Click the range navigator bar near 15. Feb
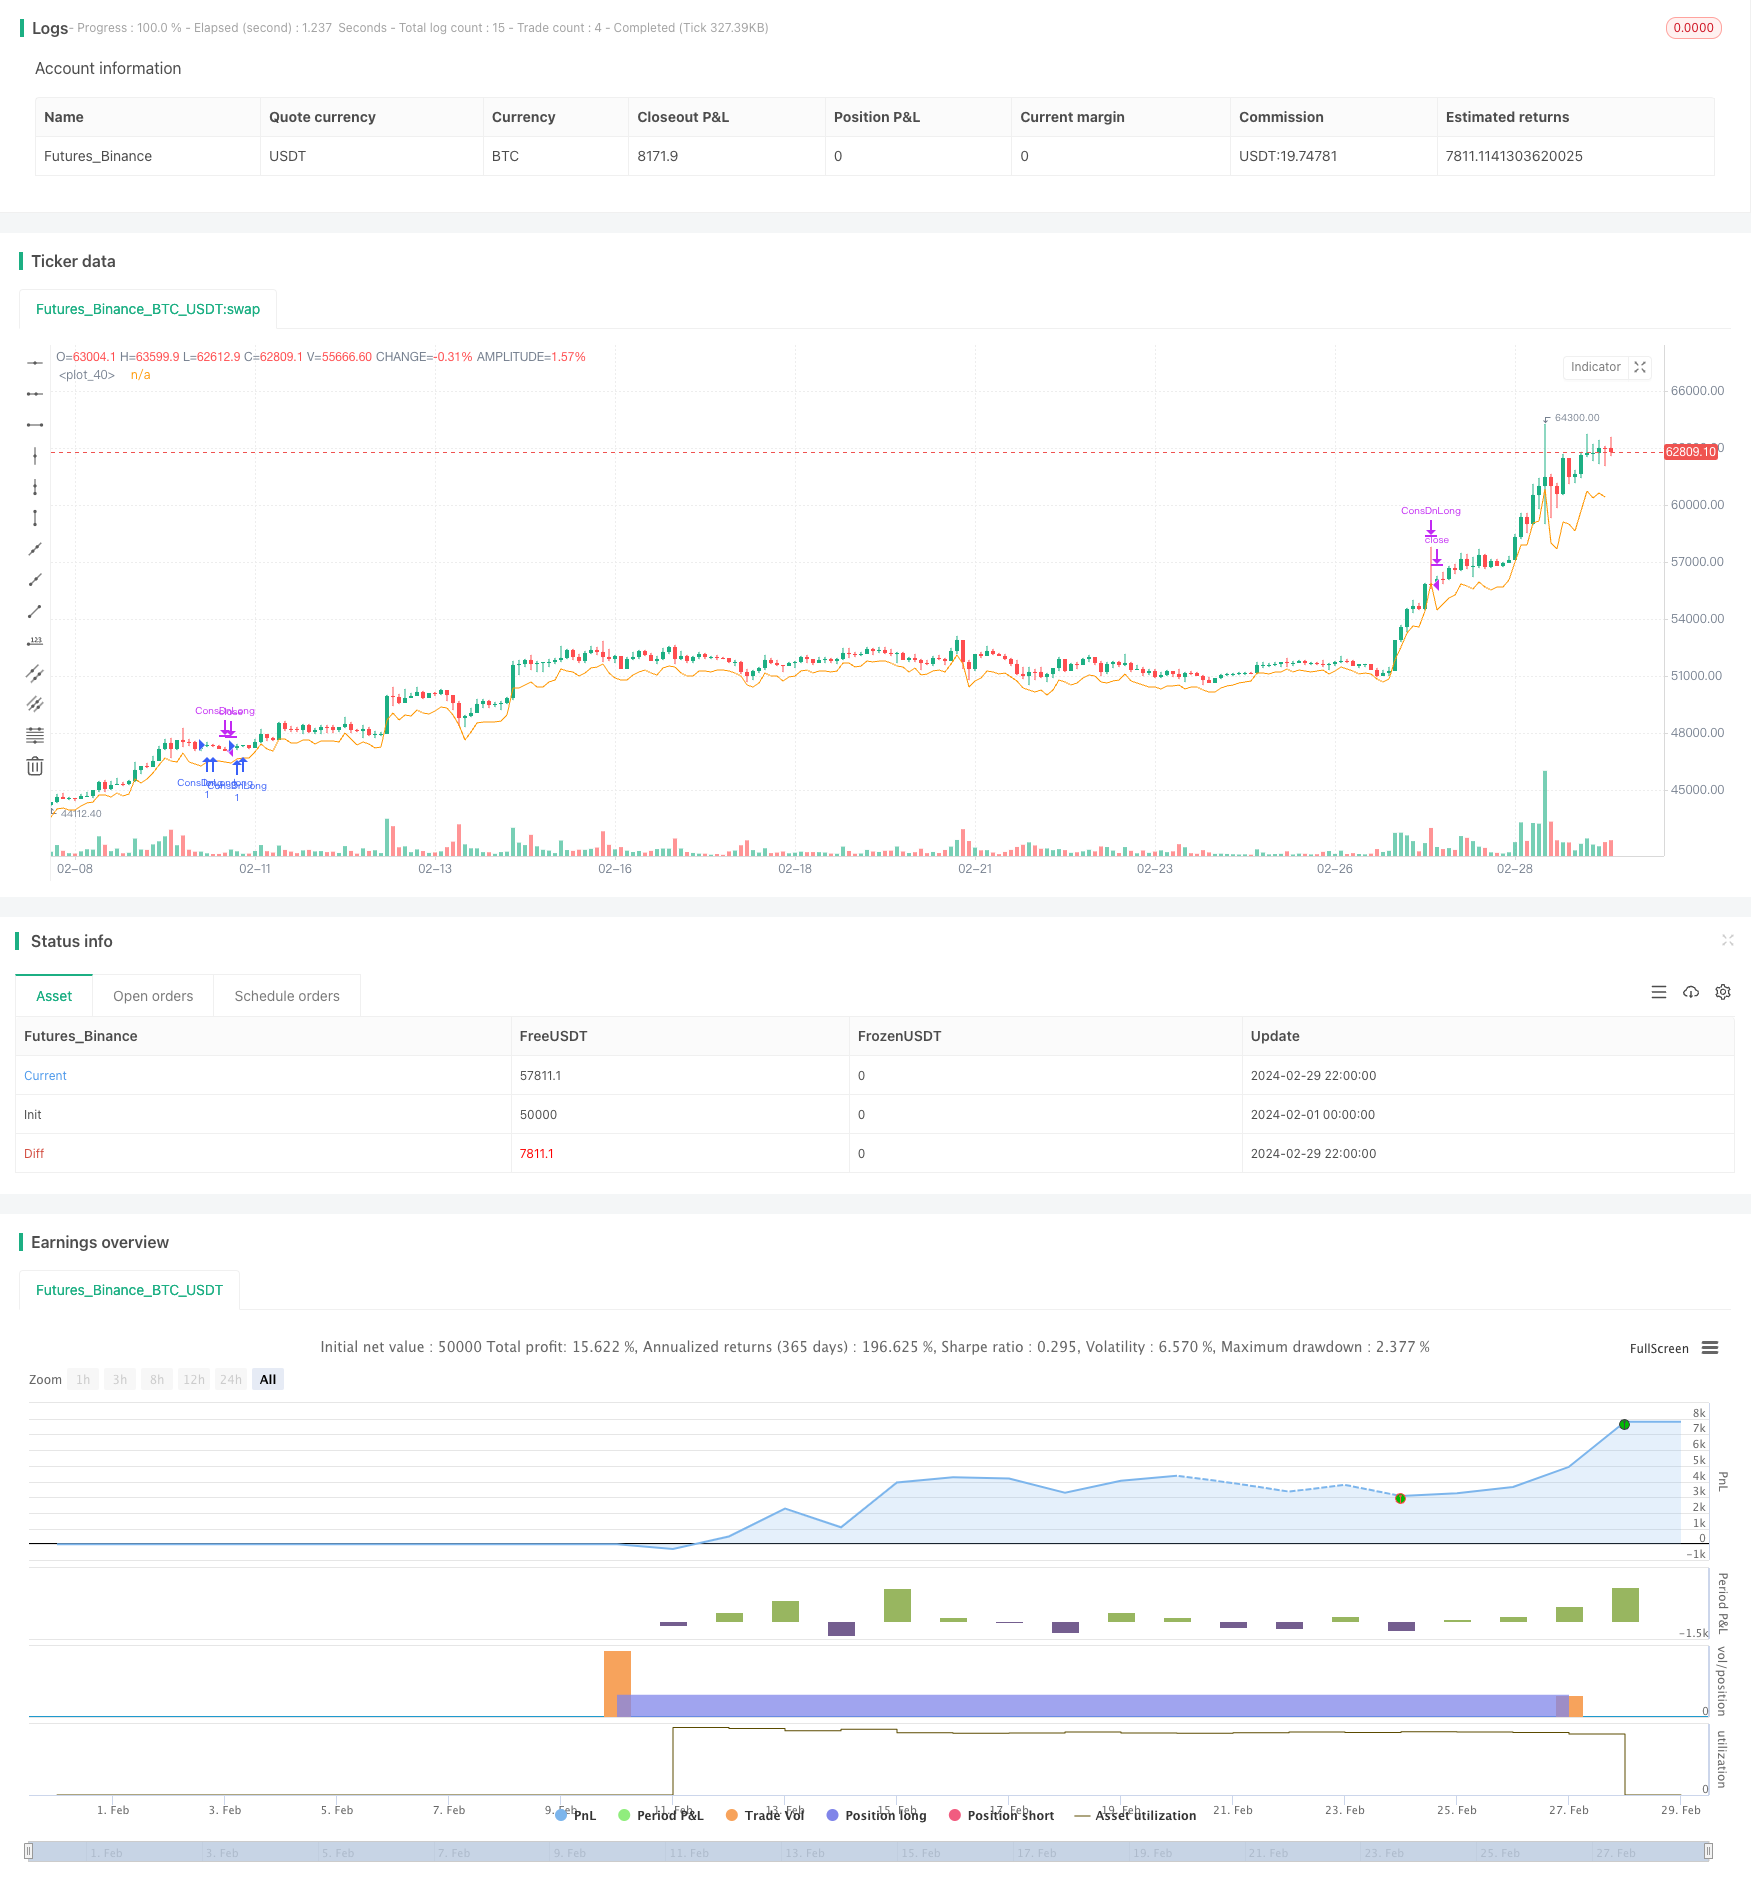 (919, 1852)
